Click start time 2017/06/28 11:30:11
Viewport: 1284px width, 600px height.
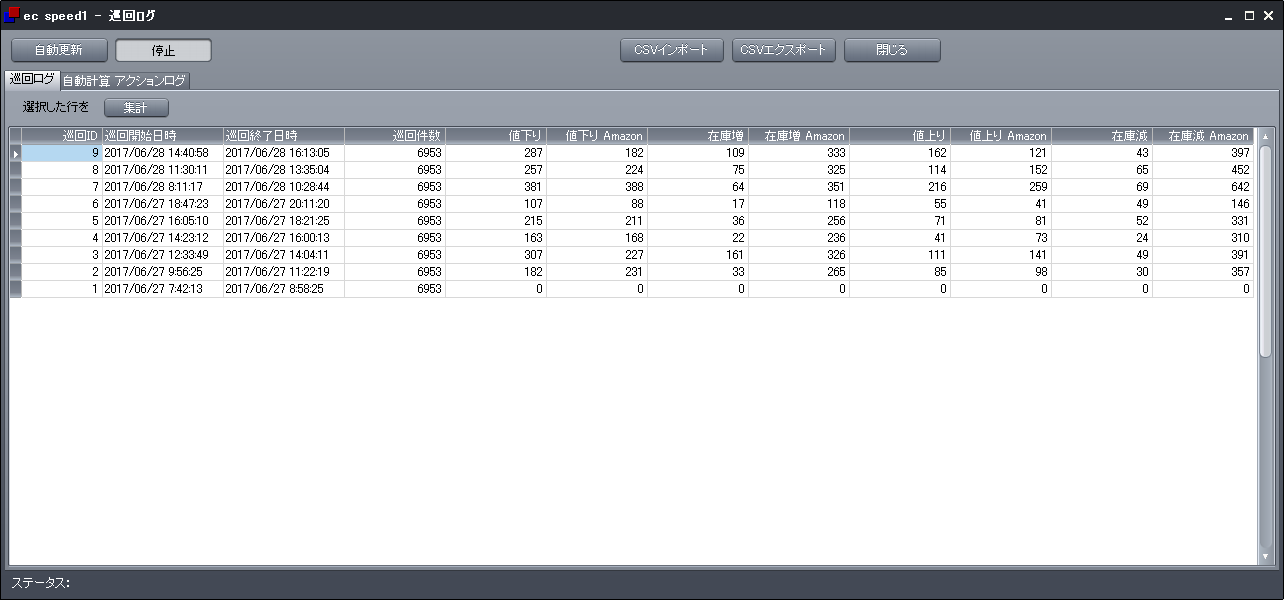(x=162, y=170)
